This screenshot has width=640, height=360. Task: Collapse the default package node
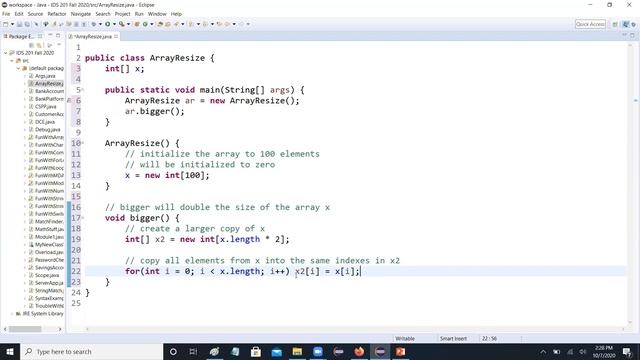(19, 68)
